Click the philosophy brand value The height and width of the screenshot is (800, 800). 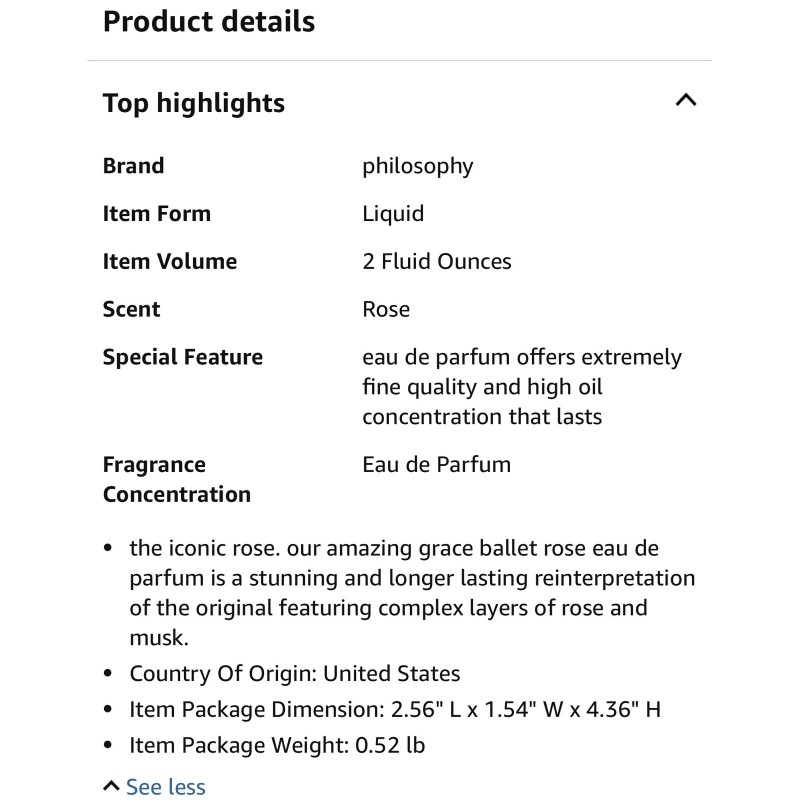point(417,166)
